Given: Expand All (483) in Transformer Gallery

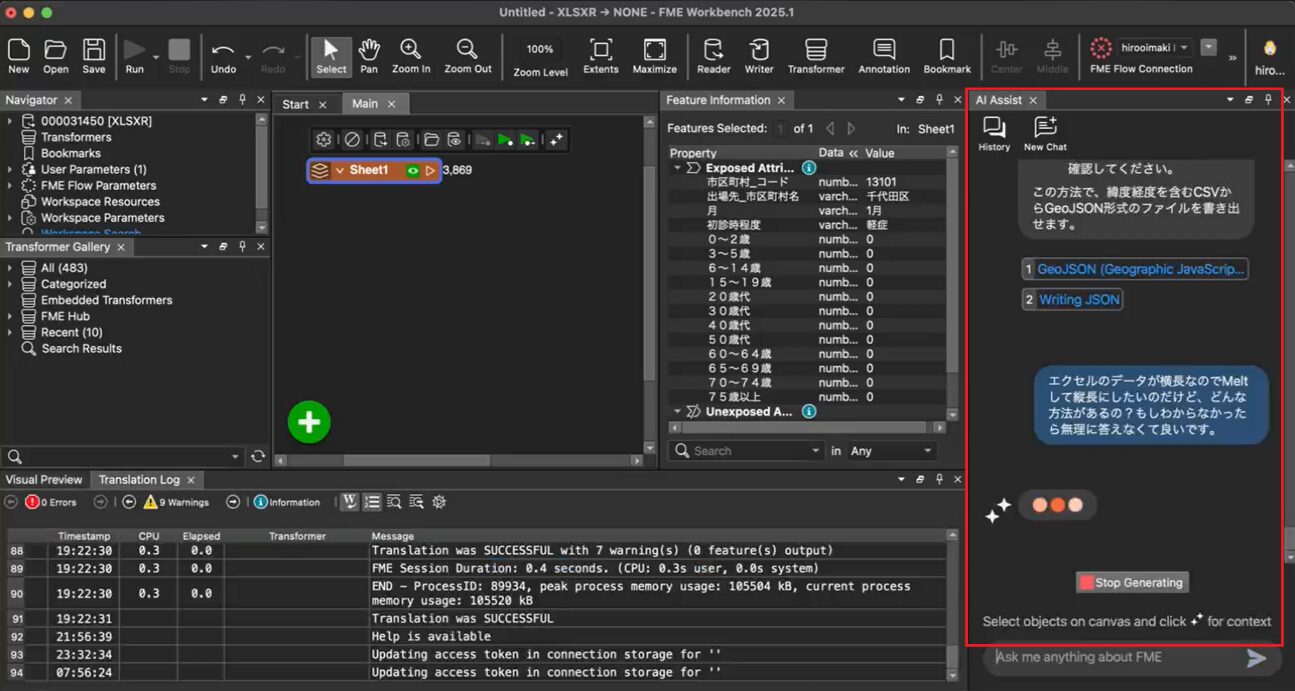Looking at the screenshot, I should click(12, 268).
